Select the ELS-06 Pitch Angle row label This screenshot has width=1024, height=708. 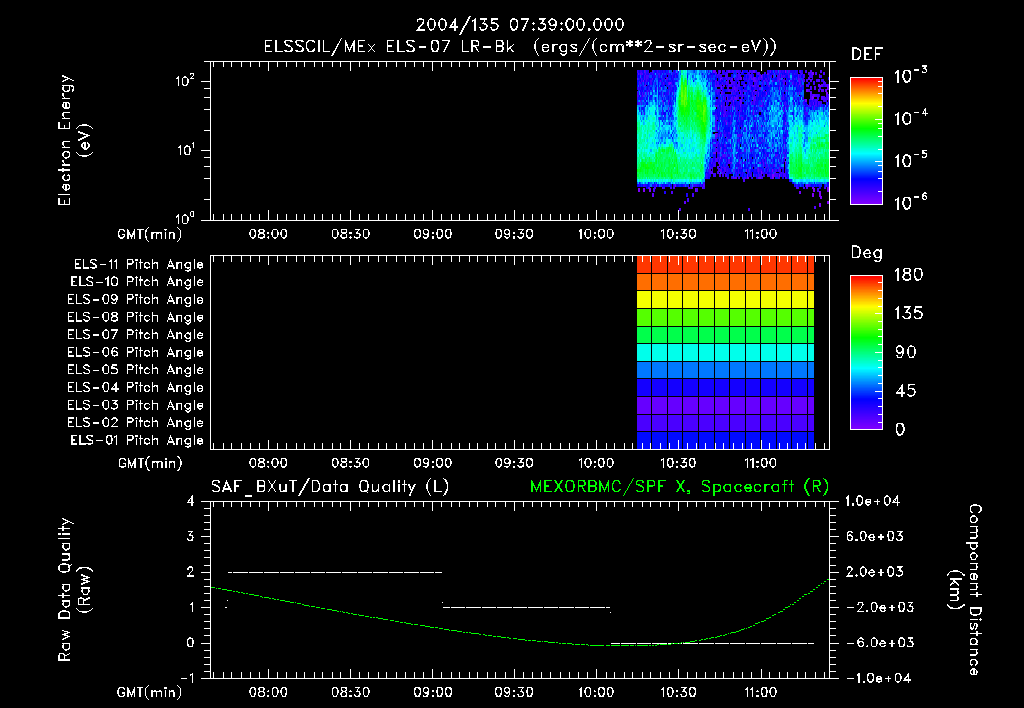point(136,353)
